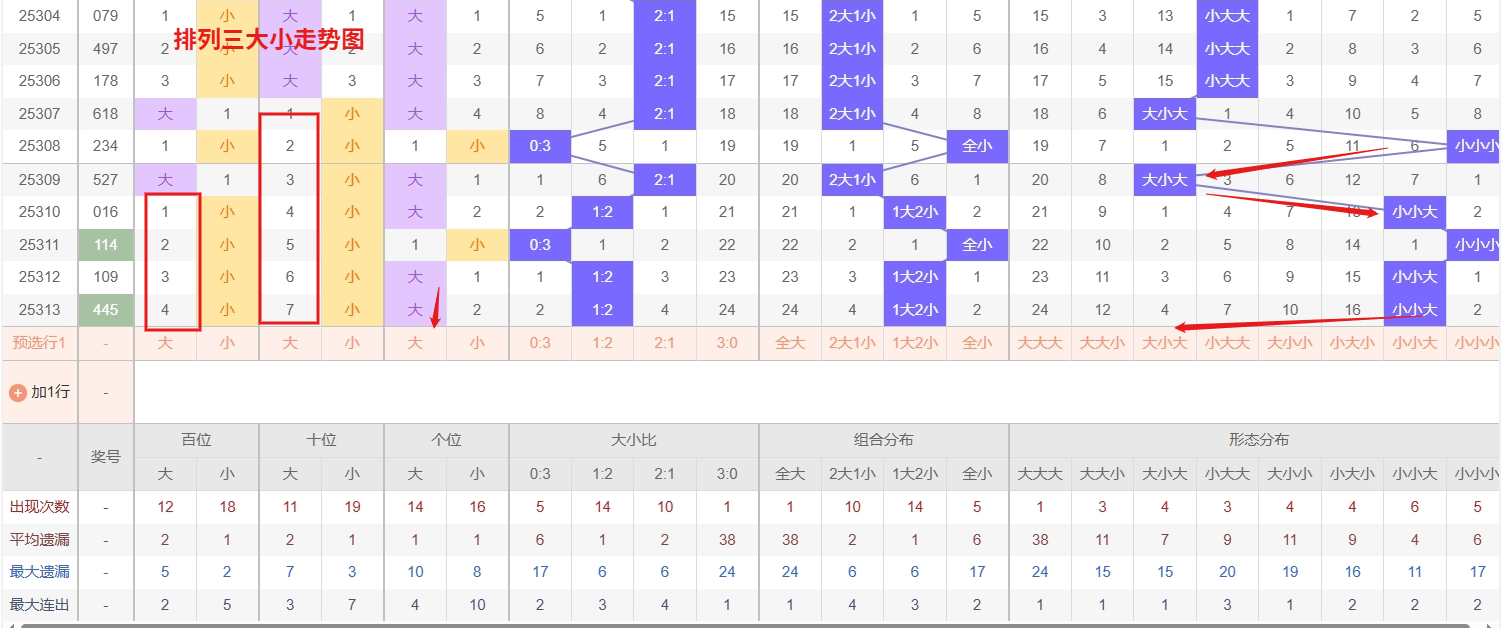Click the green 114 number in row 25311

(106, 245)
